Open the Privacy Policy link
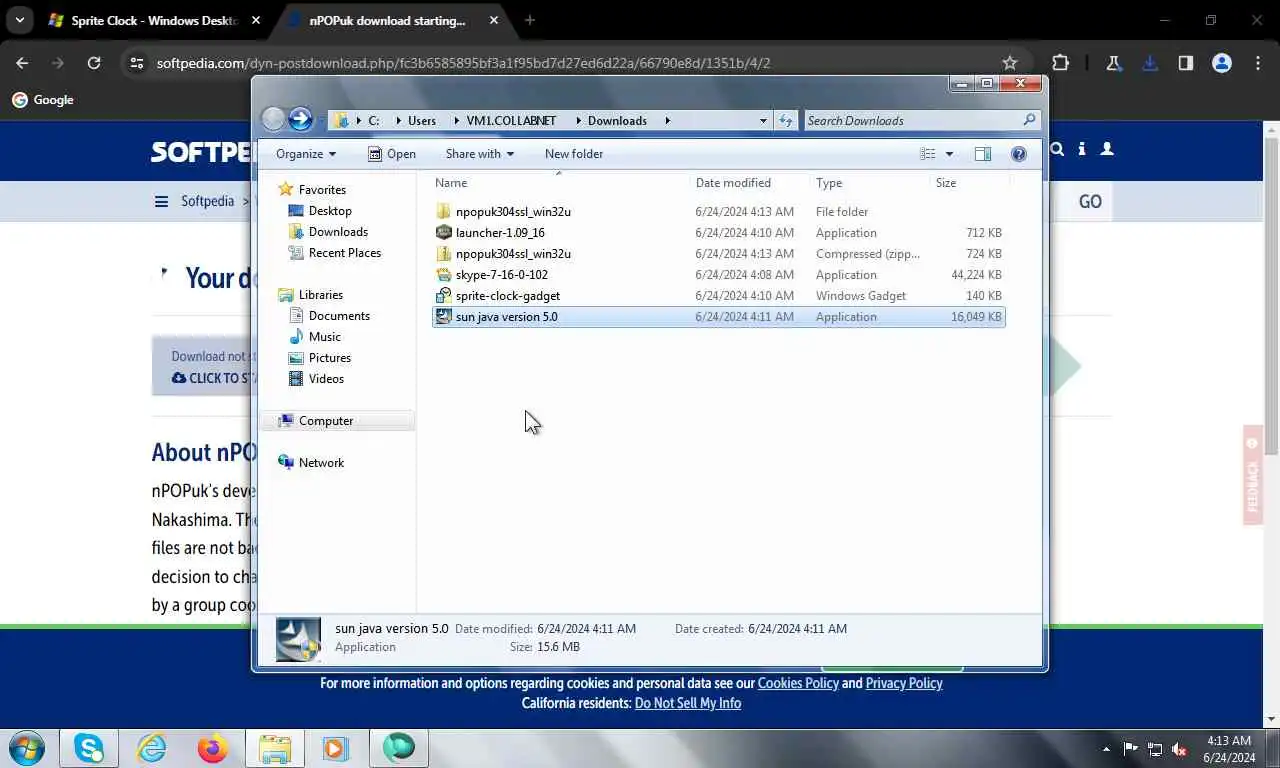This screenshot has width=1280, height=768. (x=904, y=683)
